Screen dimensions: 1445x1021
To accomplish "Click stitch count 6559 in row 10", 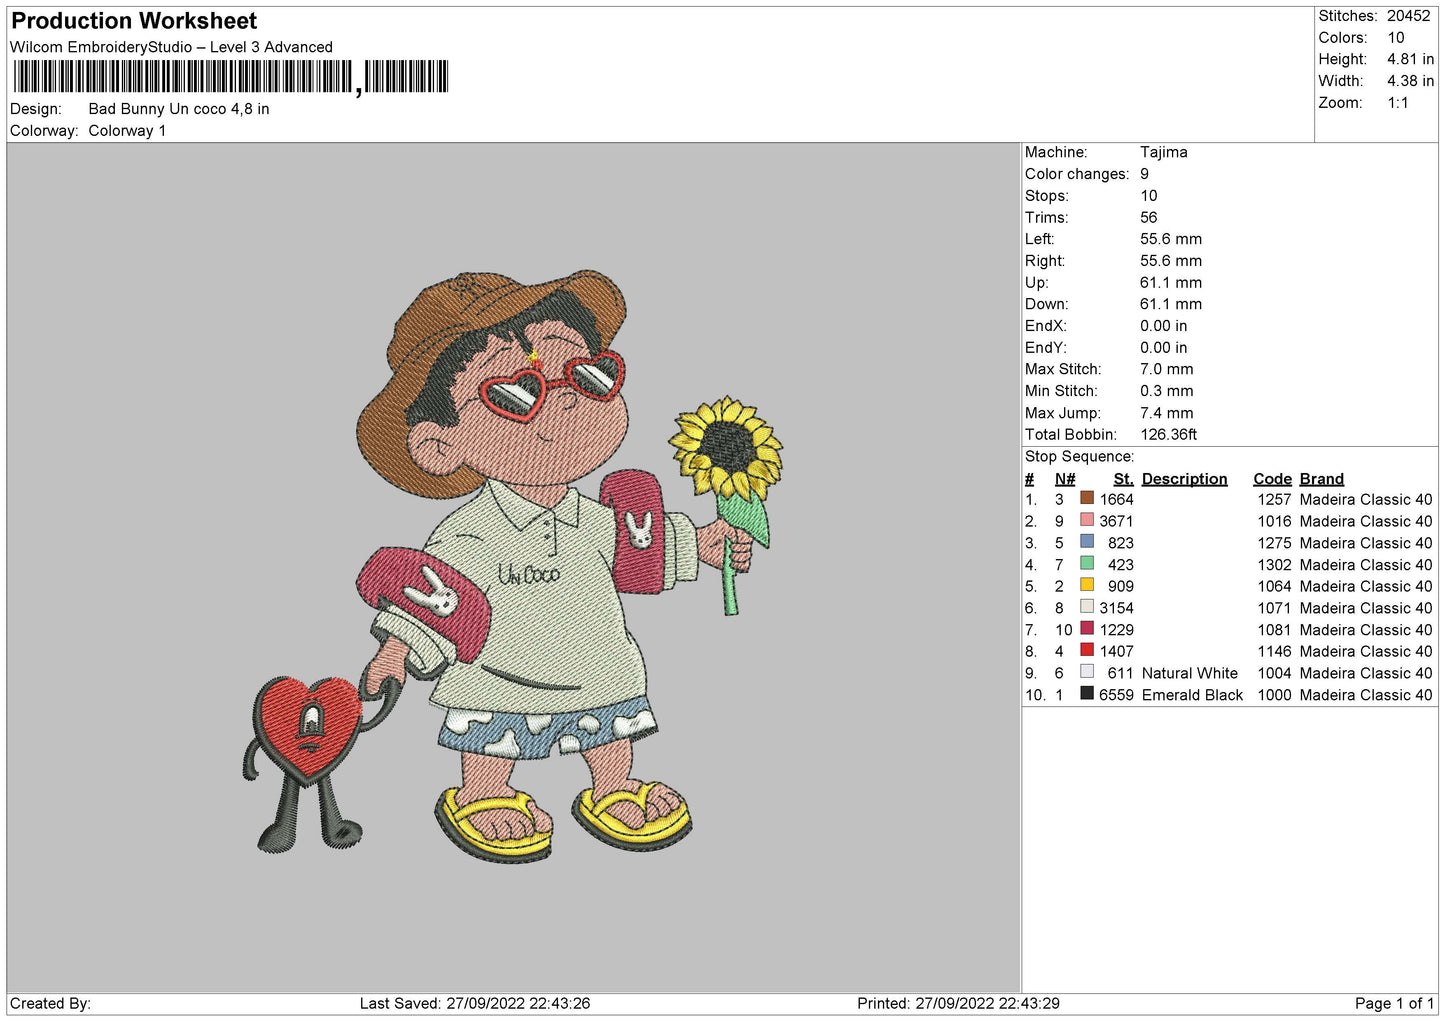I will 1117,695.
